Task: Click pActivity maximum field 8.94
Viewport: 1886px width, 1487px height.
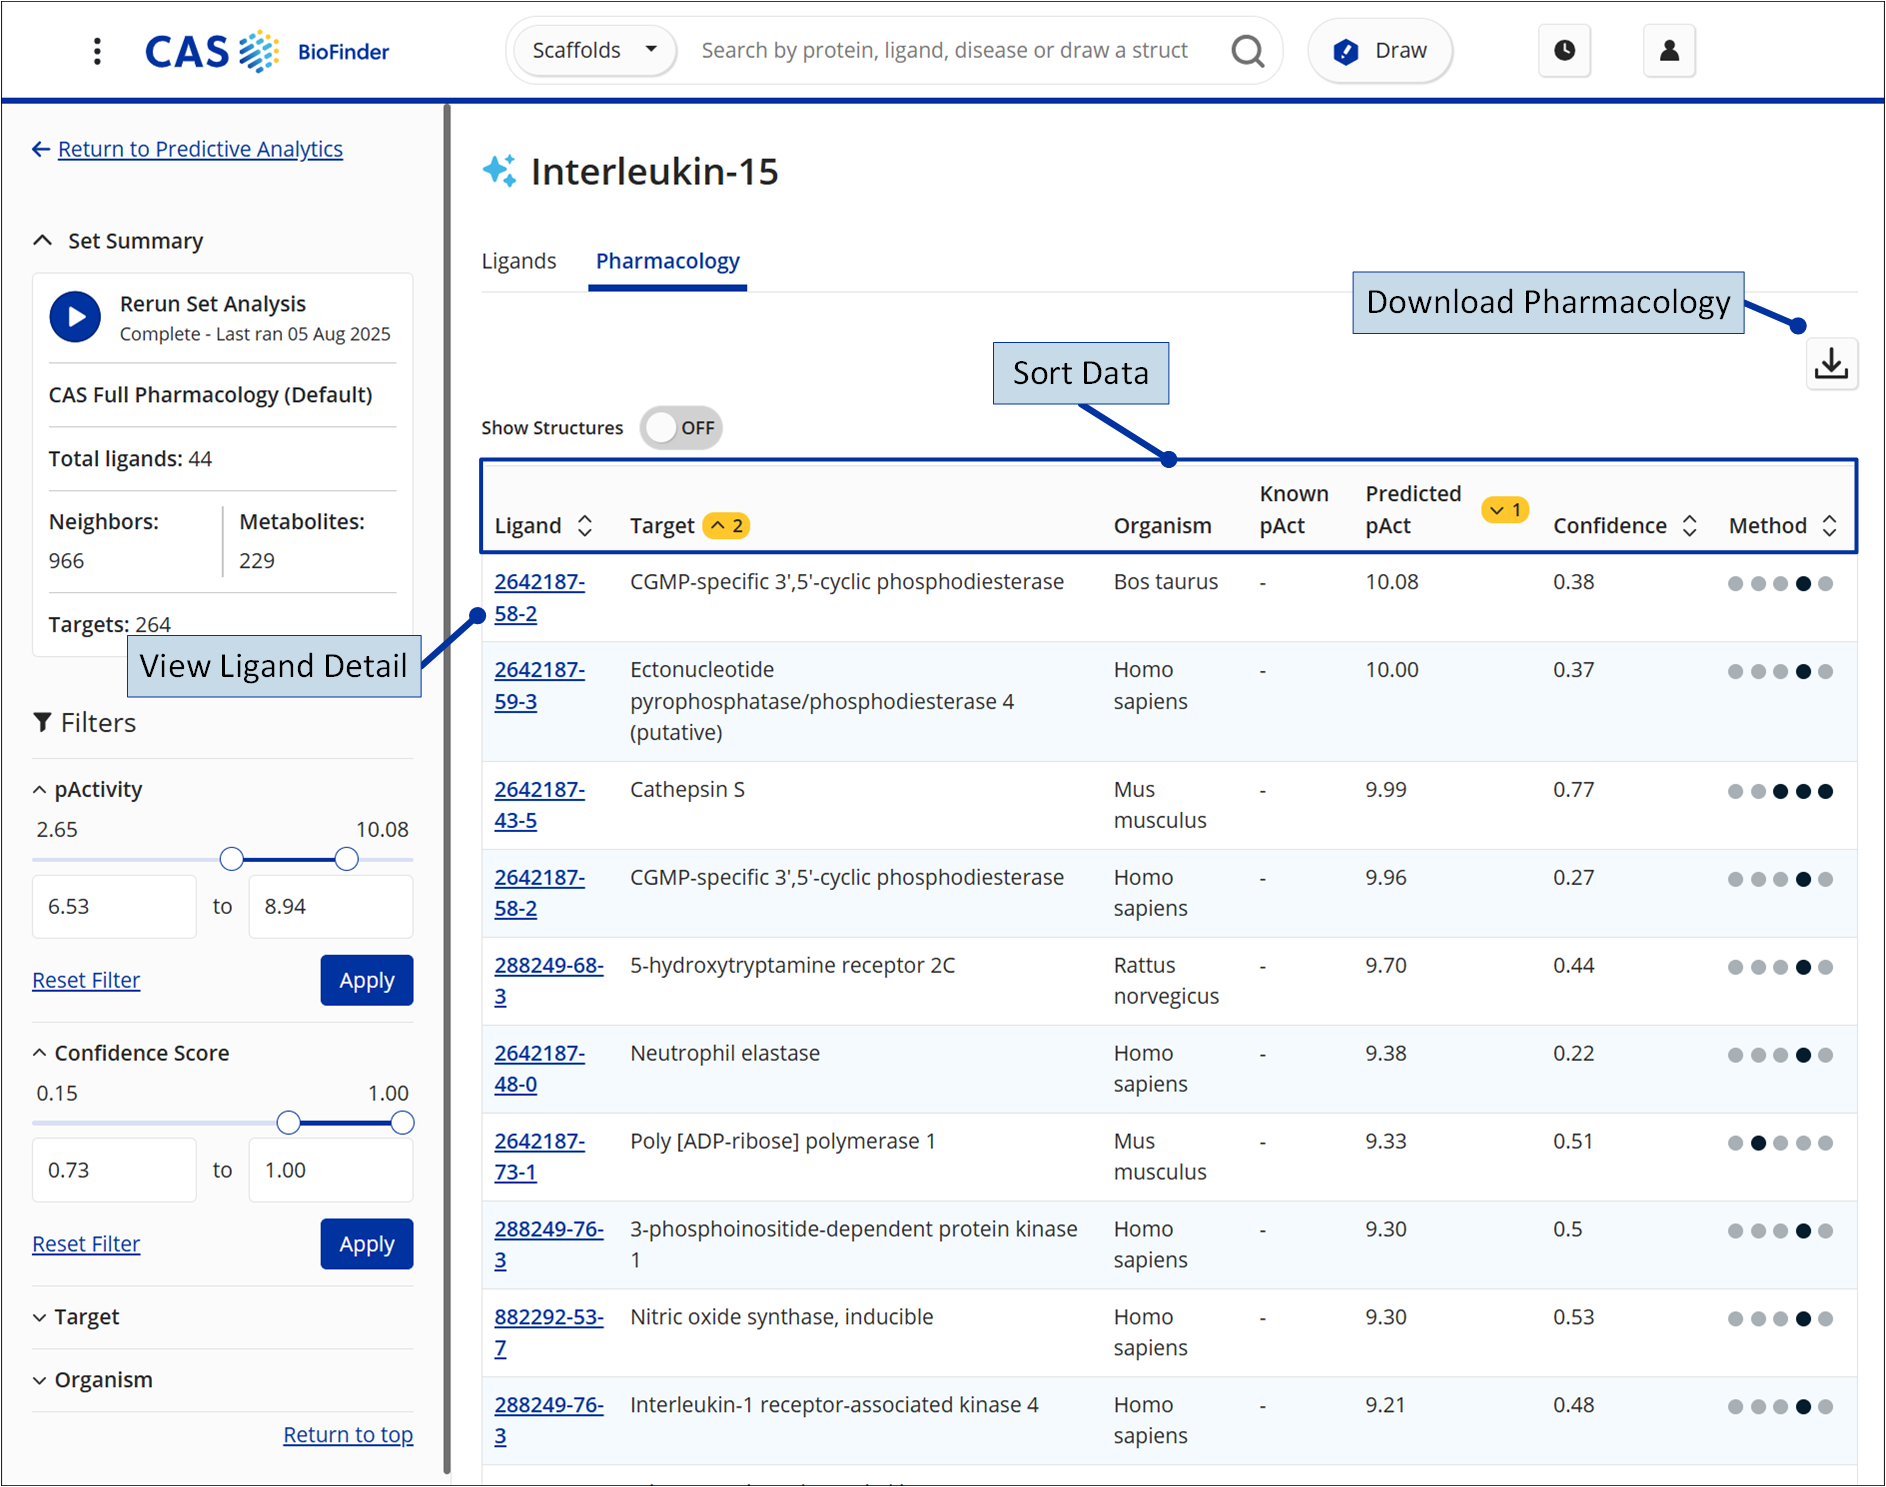Action: point(330,907)
